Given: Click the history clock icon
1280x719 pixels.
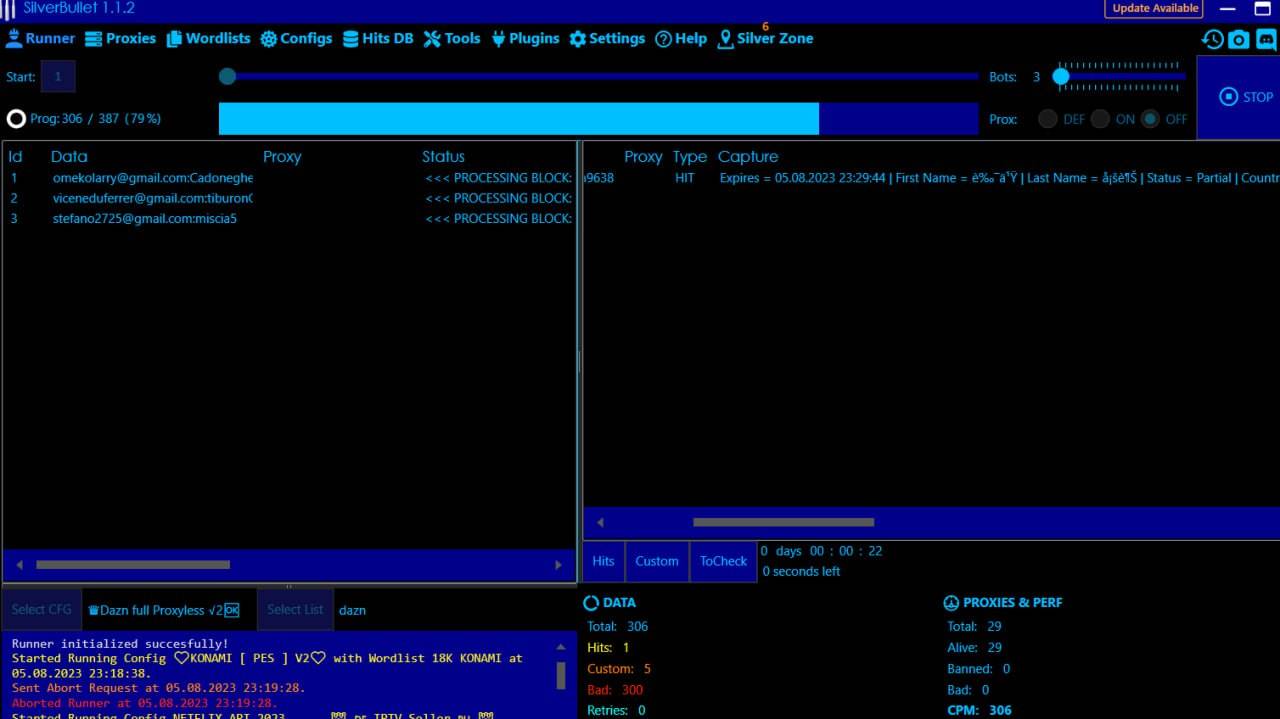Looking at the screenshot, I should point(1212,39).
